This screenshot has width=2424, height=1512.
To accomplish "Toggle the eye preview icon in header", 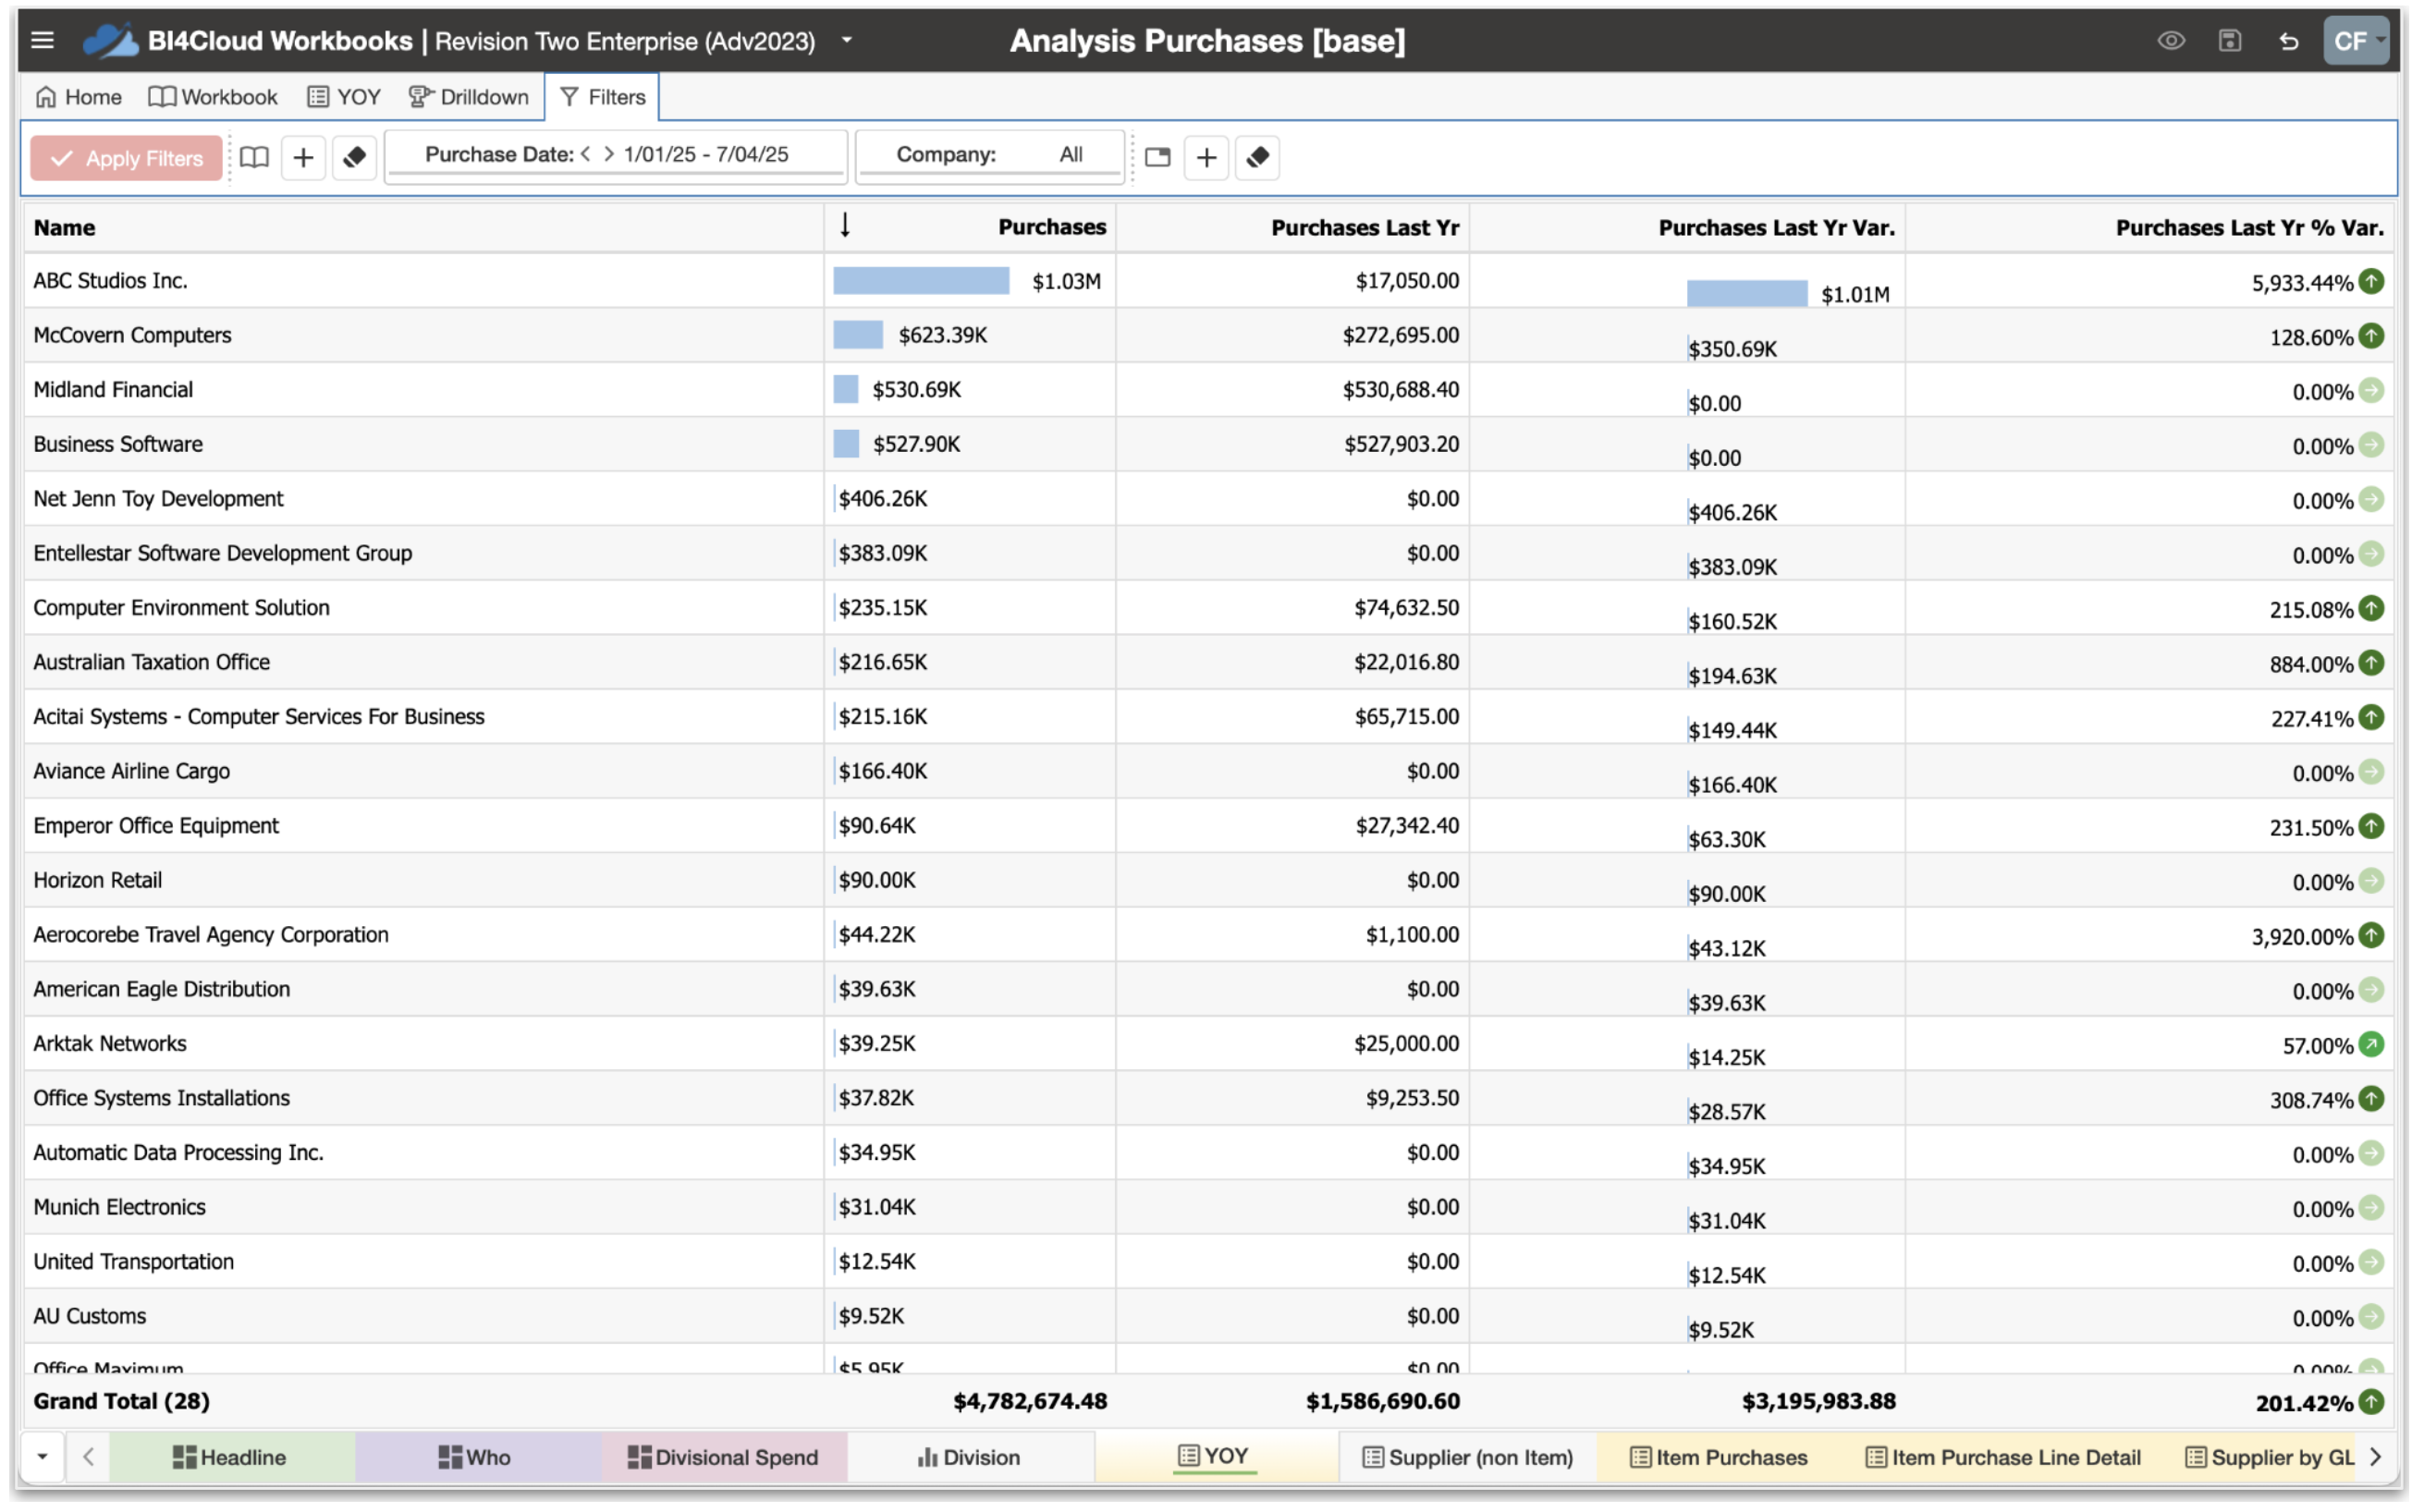I will tap(2170, 41).
